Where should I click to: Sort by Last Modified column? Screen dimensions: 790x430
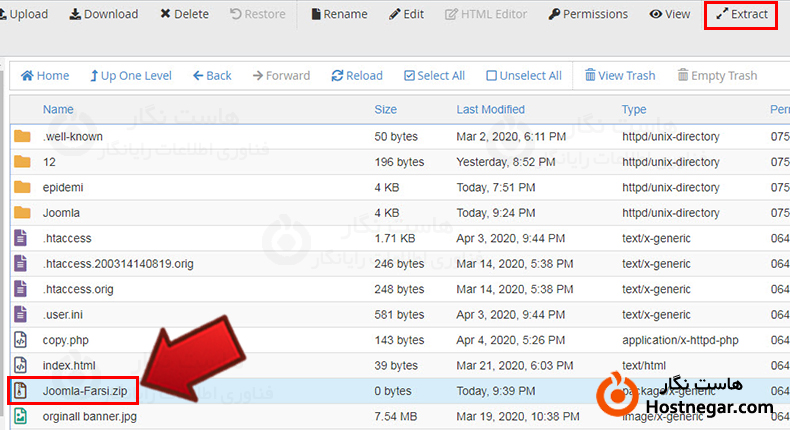pos(490,109)
